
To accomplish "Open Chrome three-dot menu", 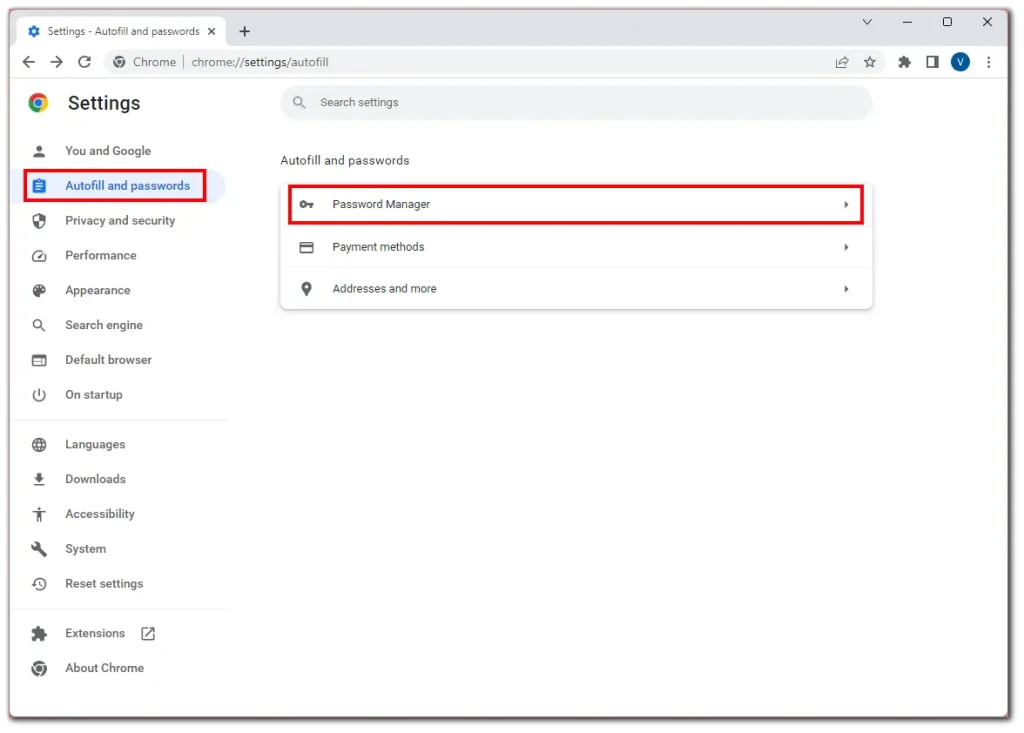I will (988, 62).
